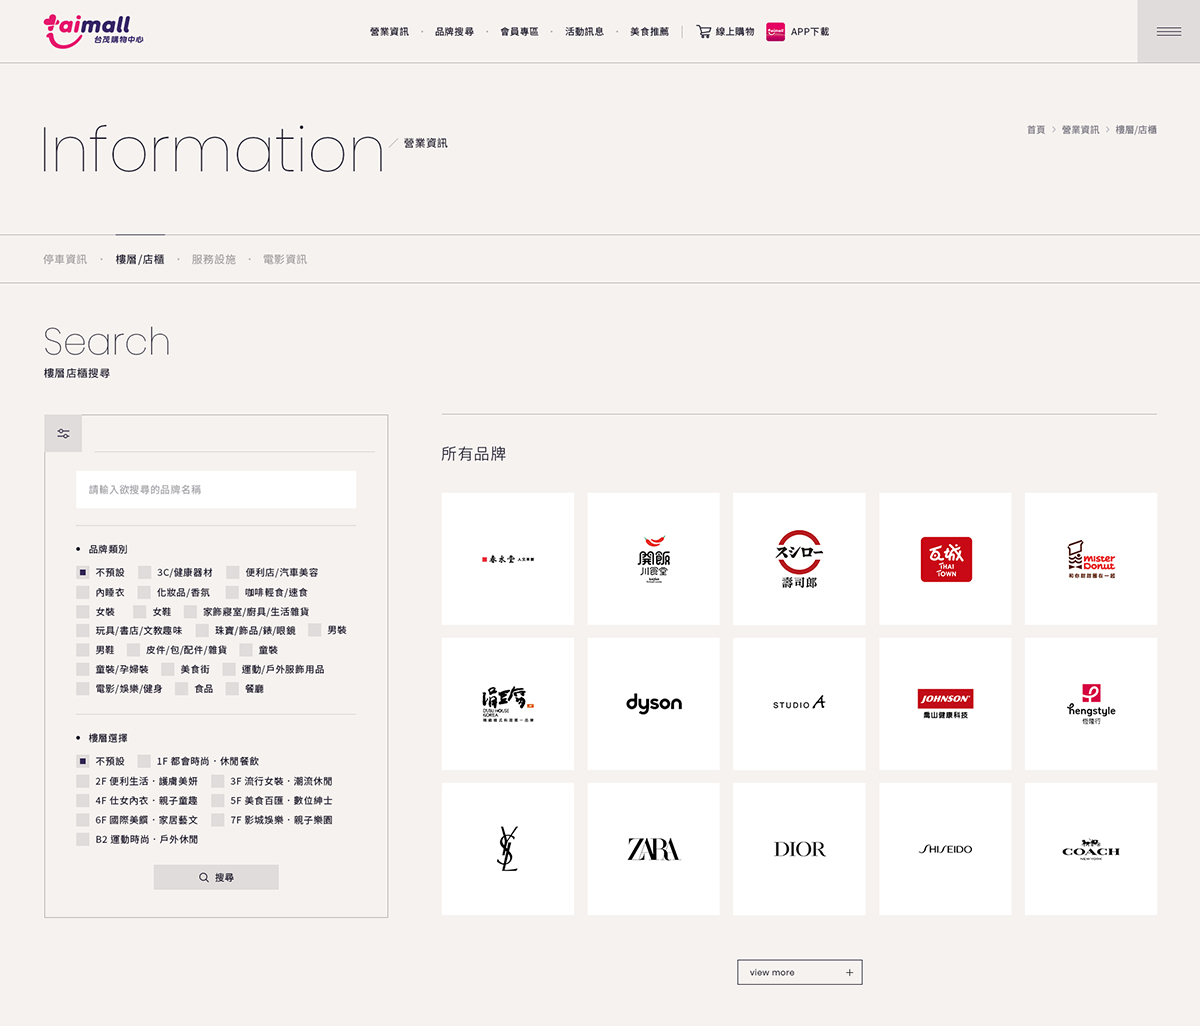Open the 春水堂 brand logo tile
Screen dimensions: 1200x1026
coord(508,558)
